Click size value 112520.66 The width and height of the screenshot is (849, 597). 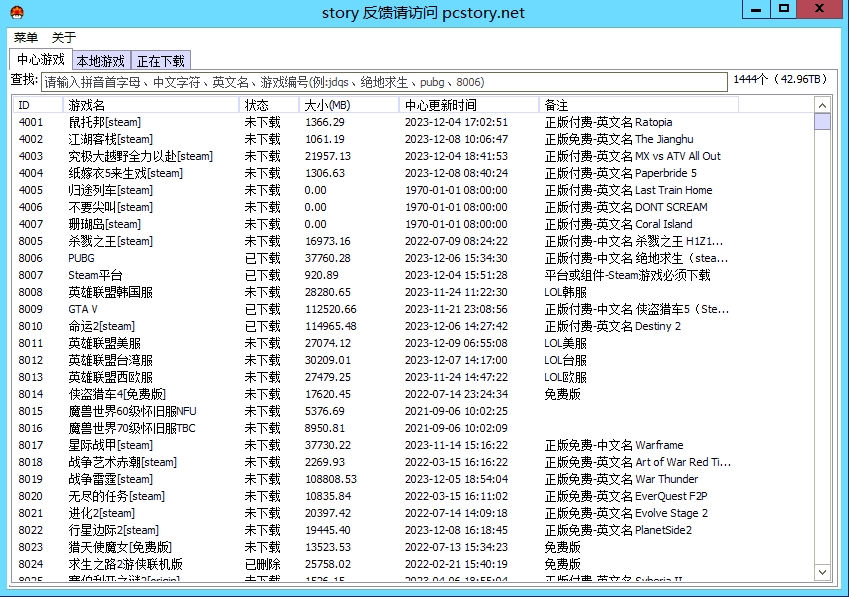330,310
